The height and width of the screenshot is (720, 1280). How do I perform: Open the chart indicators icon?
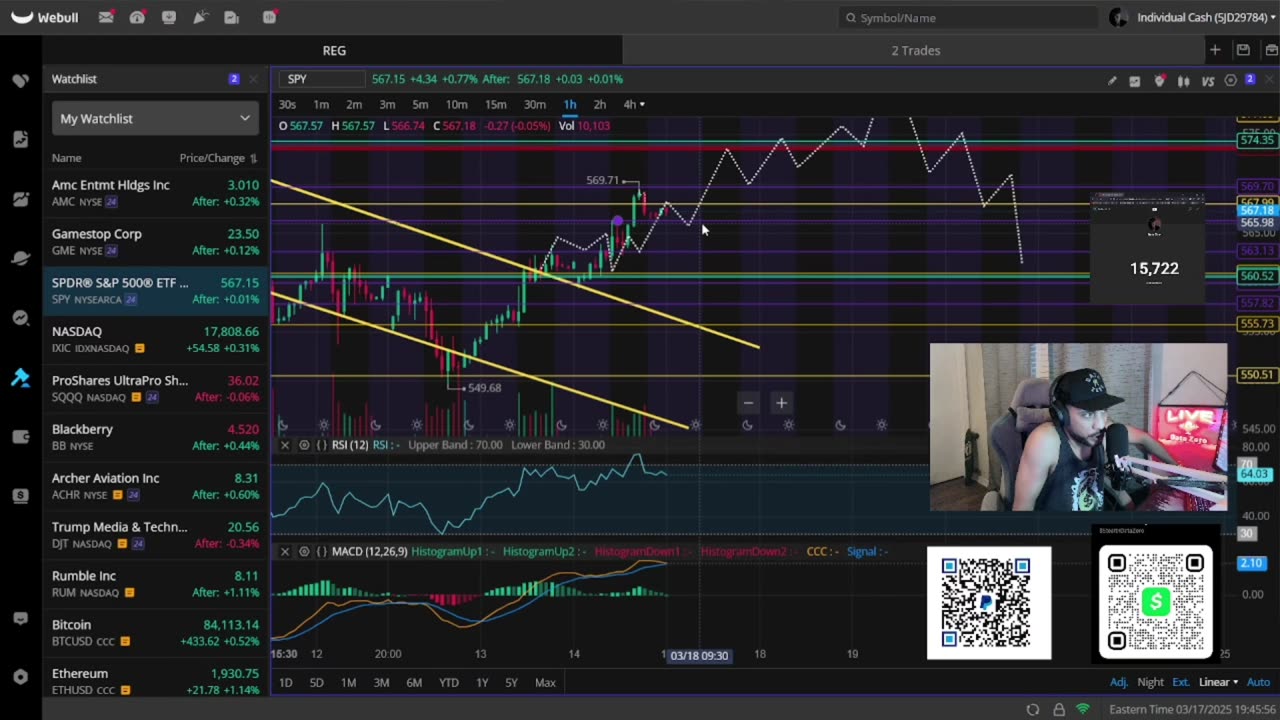click(1135, 81)
